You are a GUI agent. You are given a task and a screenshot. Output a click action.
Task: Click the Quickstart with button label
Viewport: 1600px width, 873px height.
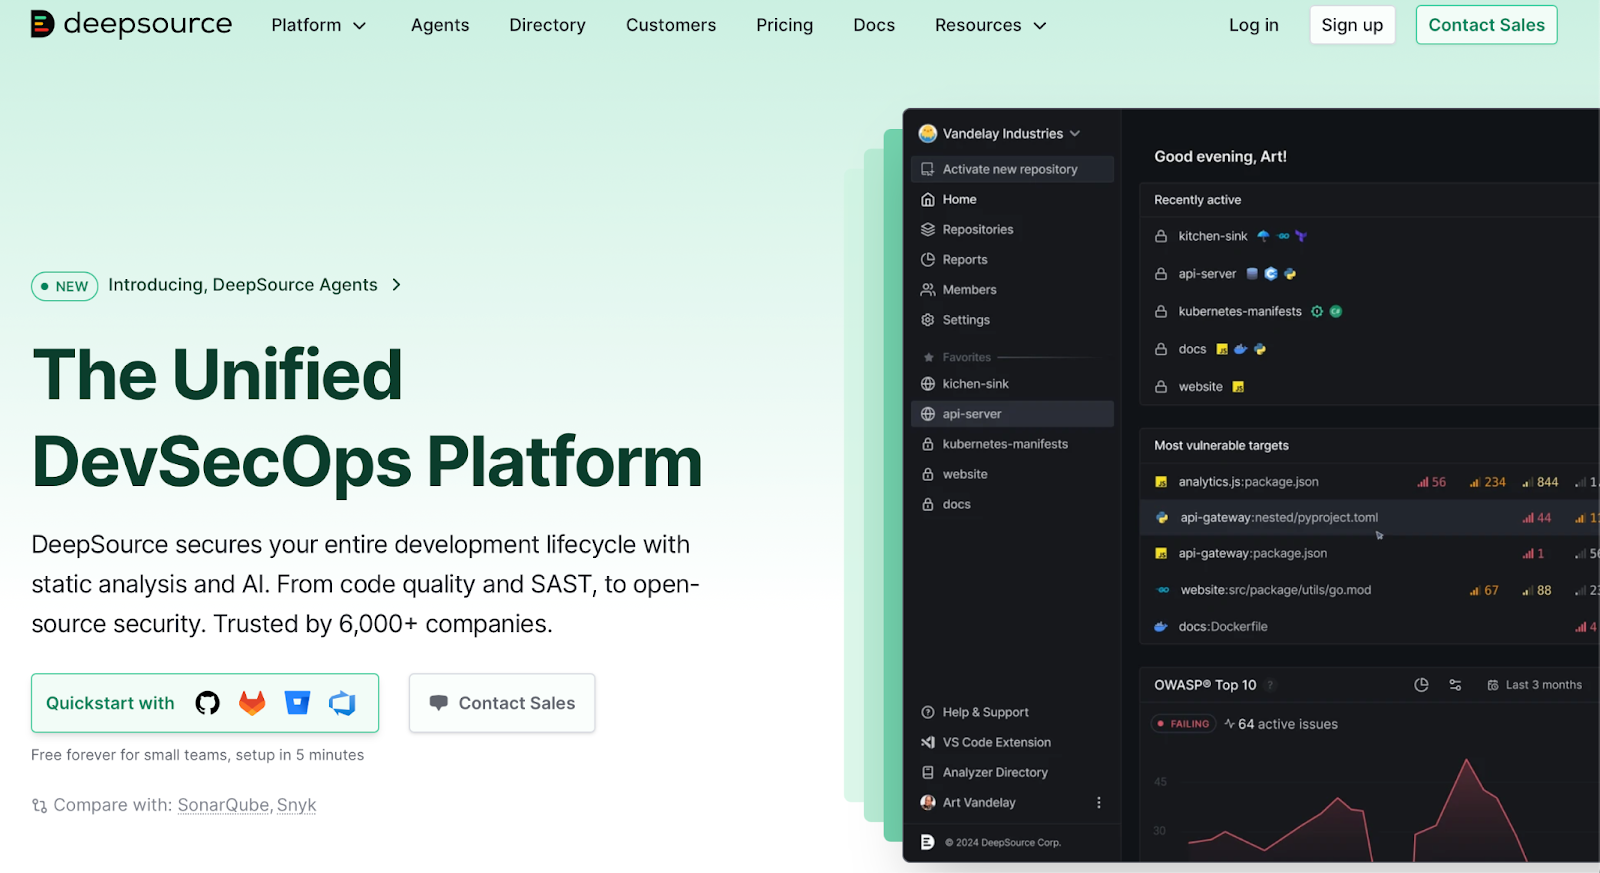pyautogui.click(x=110, y=703)
